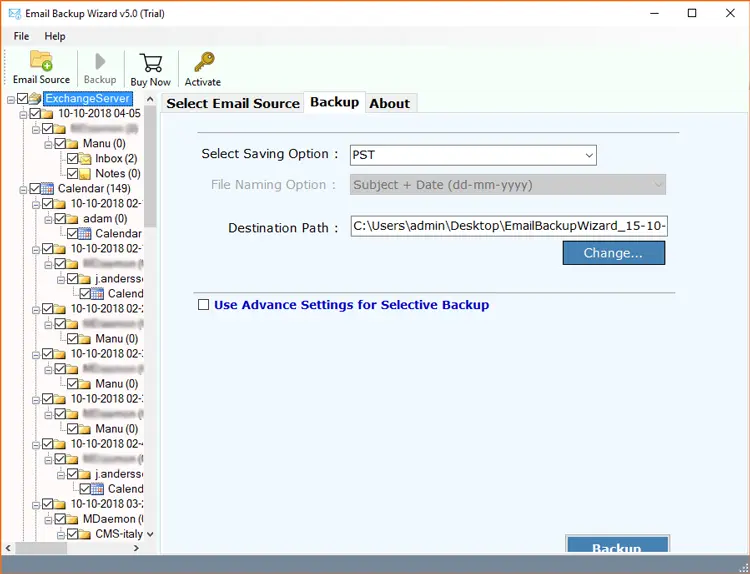Select the Notes (0) folder icon
Screen dimensions: 750x574
tap(85, 174)
